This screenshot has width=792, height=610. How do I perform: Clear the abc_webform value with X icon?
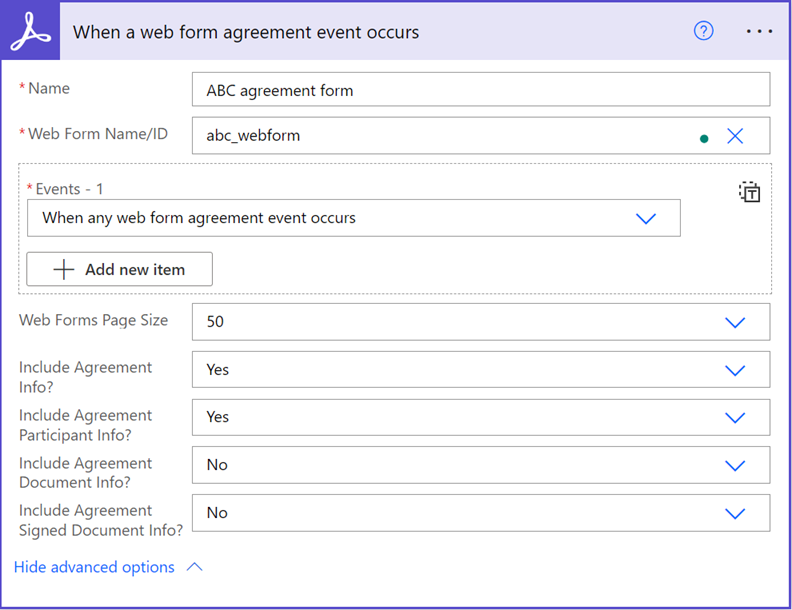[735, 136]
